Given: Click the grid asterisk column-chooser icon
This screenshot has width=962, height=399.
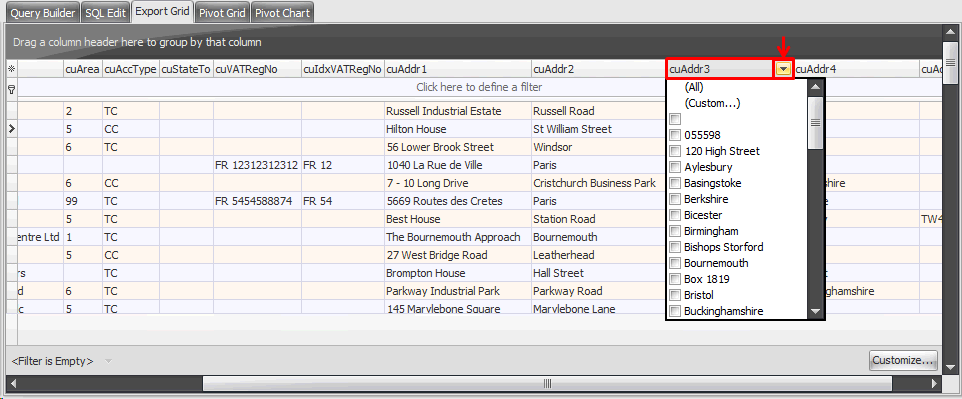Looking at the screenshot, I should coord(11,69).
